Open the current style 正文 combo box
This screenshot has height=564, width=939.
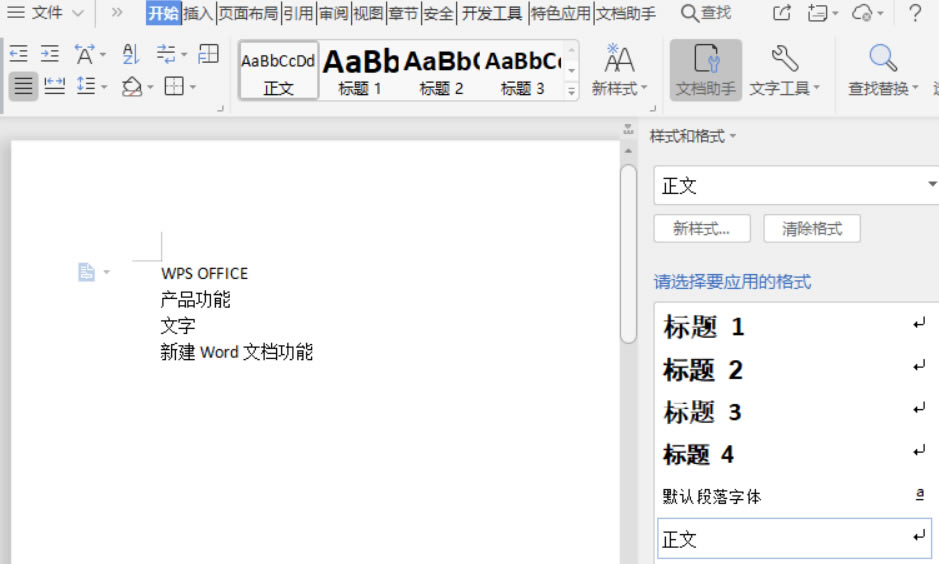(x=796, y=186)
